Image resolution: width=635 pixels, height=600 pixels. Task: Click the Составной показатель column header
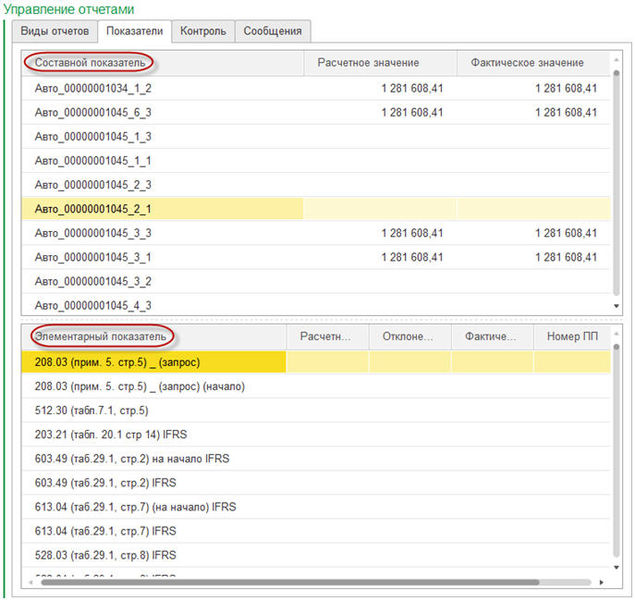pyautogui.click(x=90, y=63)
